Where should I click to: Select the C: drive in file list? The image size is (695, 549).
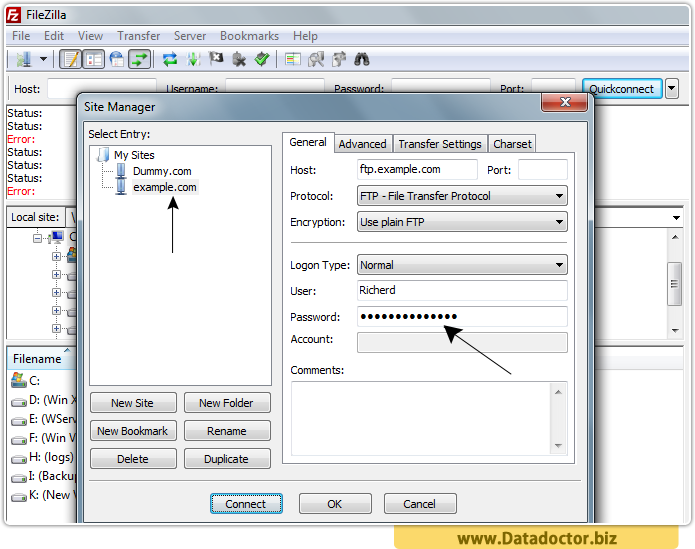pyautogui.click(x=26, y=380)
